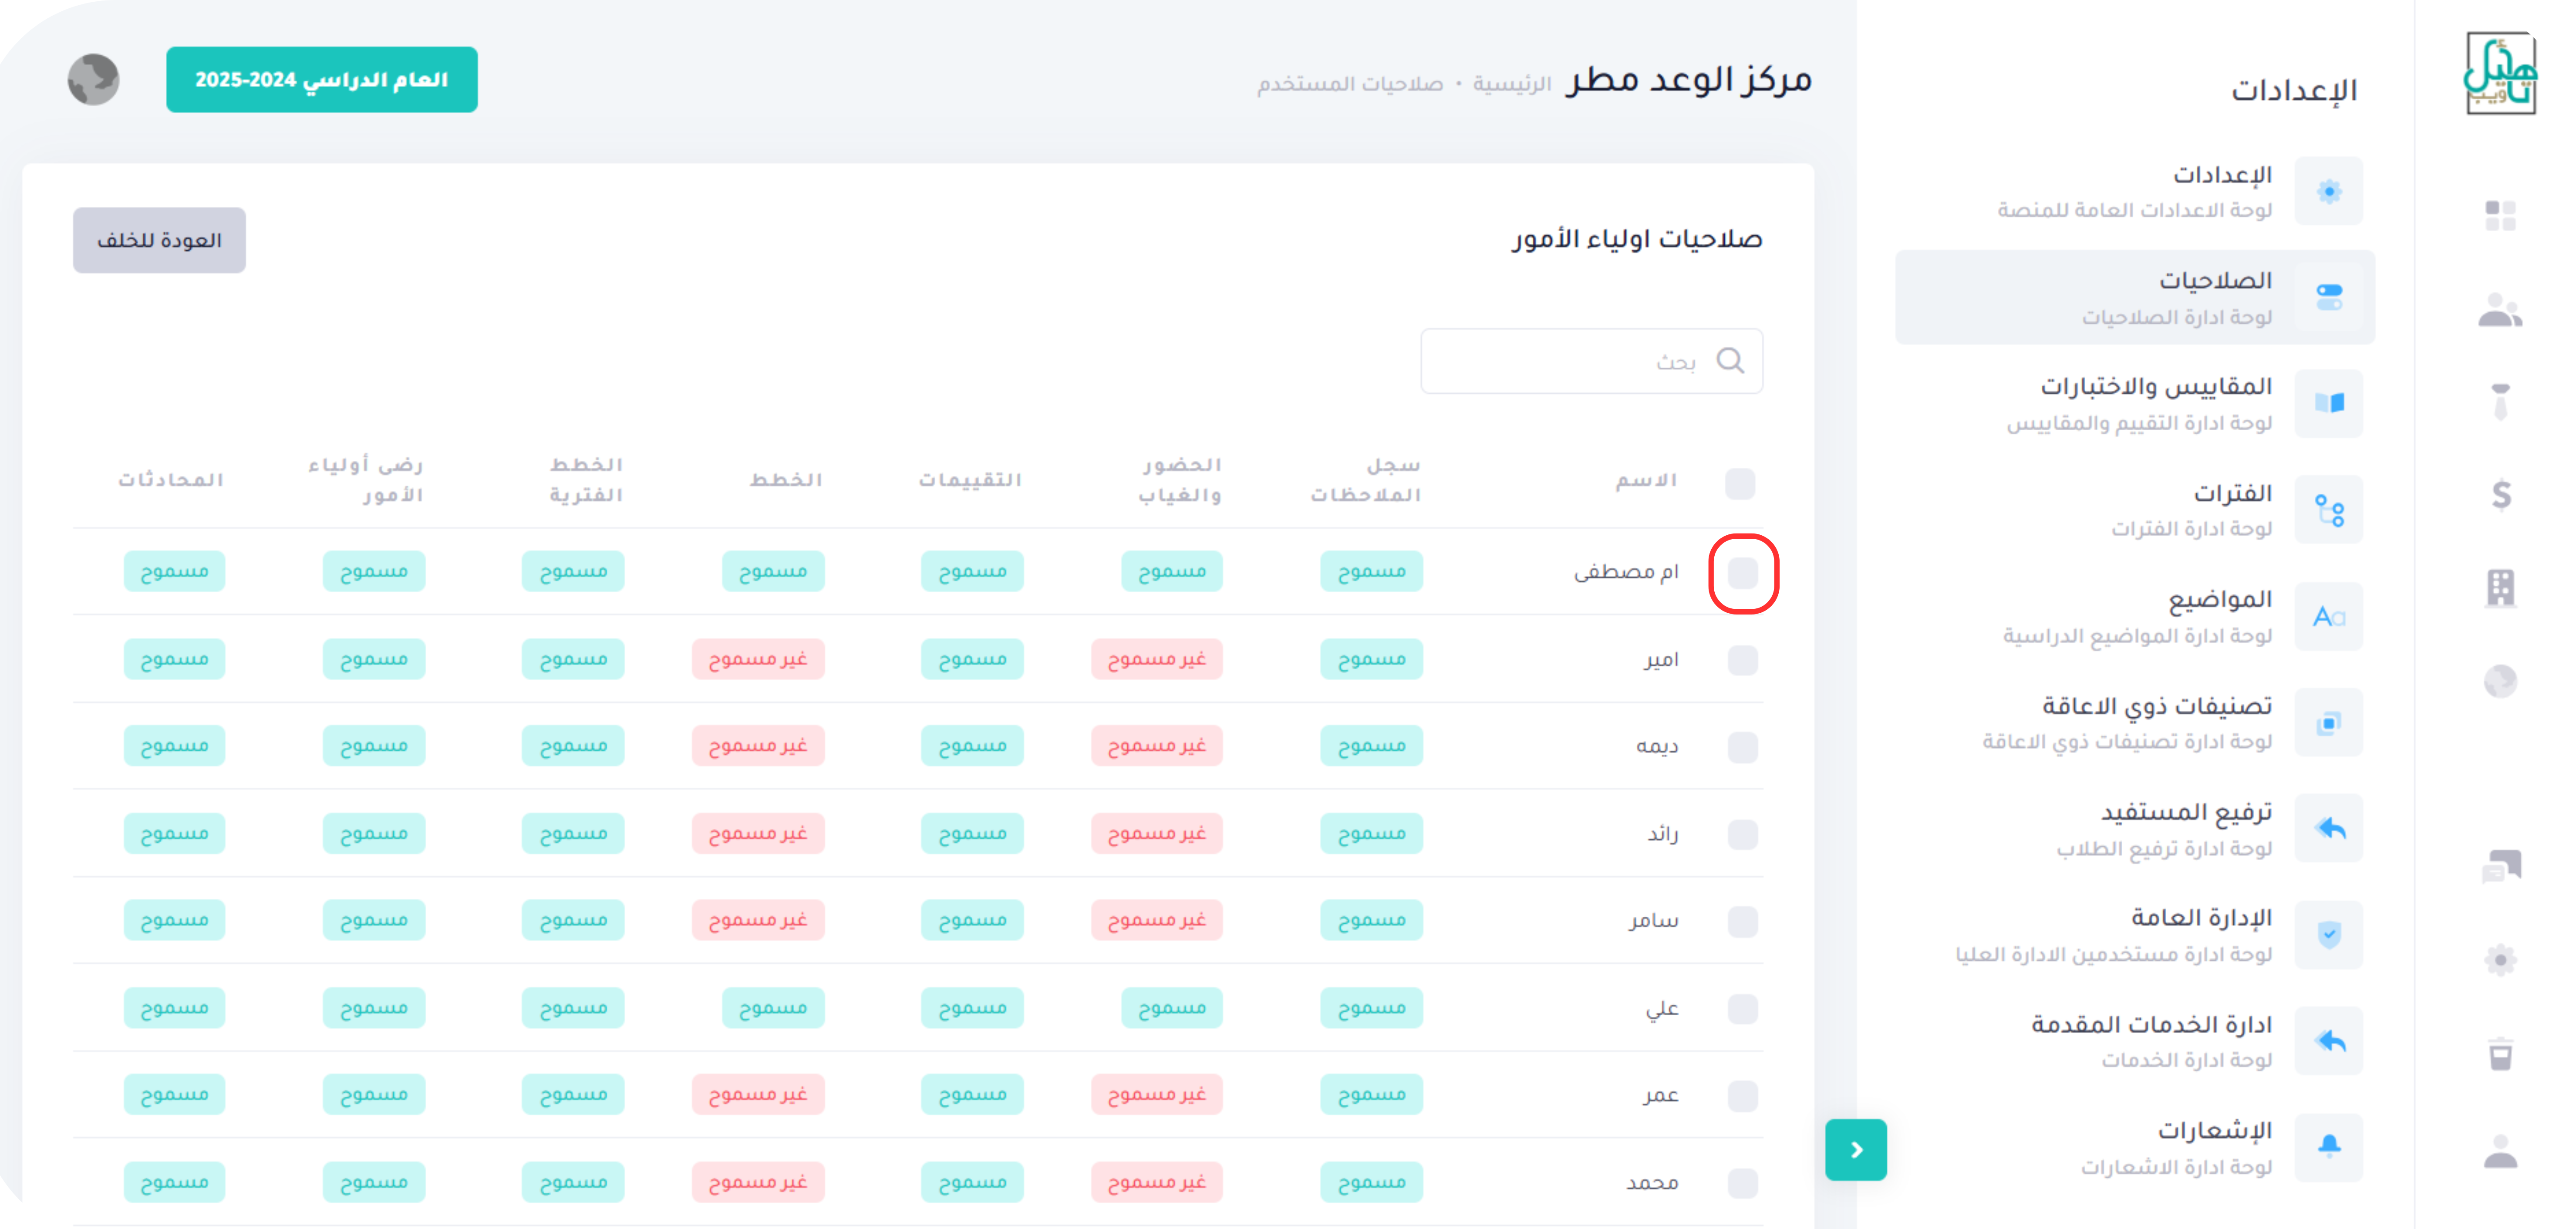The height and width of the screenshot is (1229, 2576).
Task: Click the dashboard grid icon in the far-right rail
Action: 2500,215
